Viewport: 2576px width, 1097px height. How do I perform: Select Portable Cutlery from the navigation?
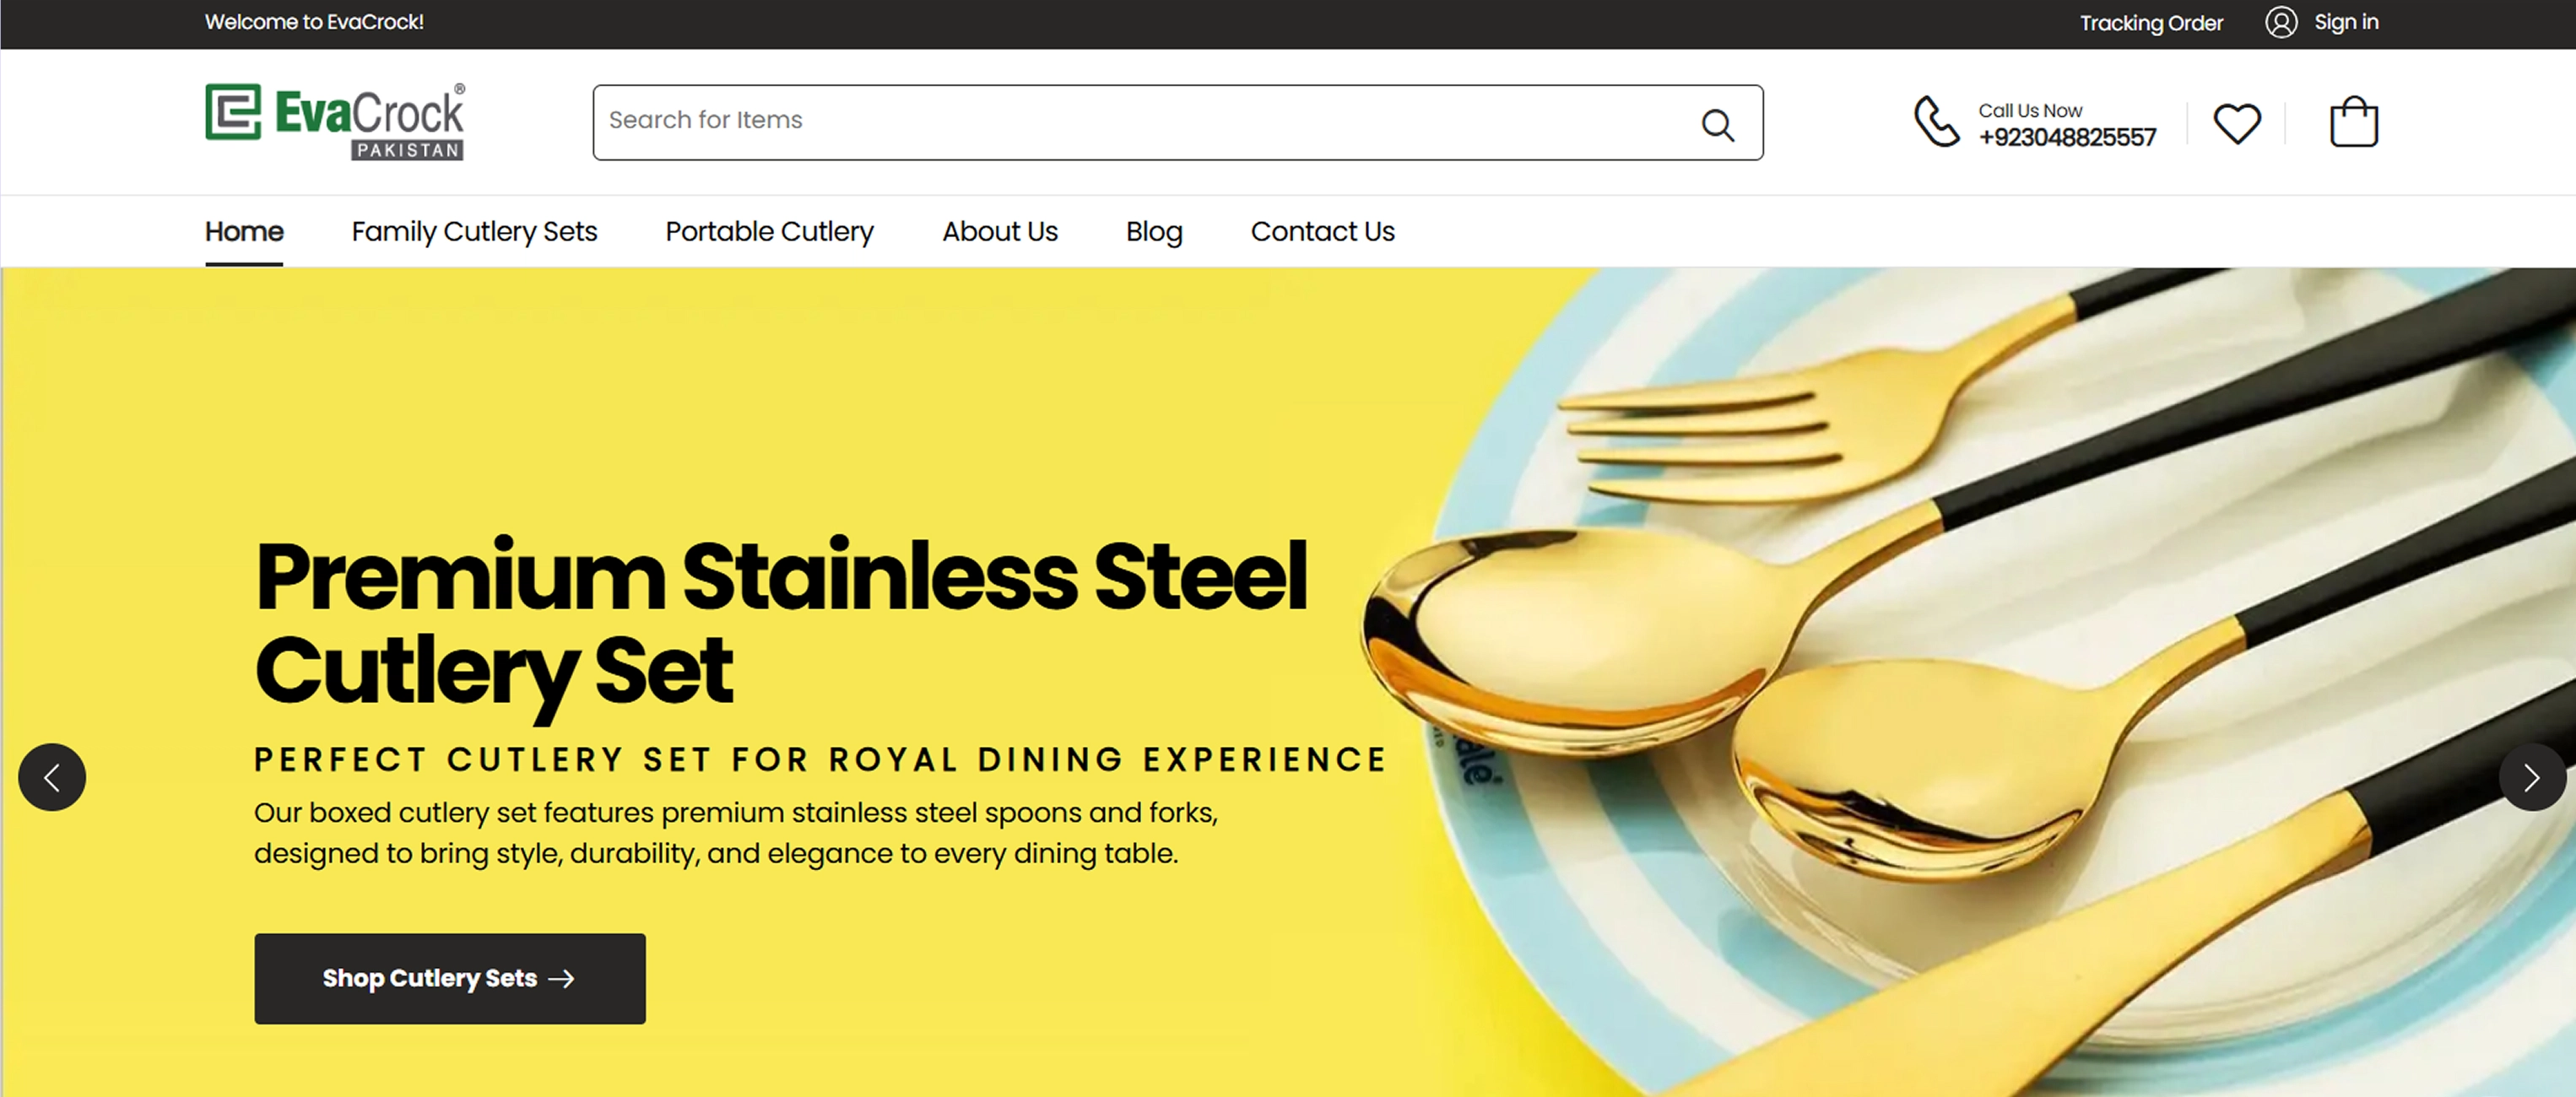[x=768, y=231]
